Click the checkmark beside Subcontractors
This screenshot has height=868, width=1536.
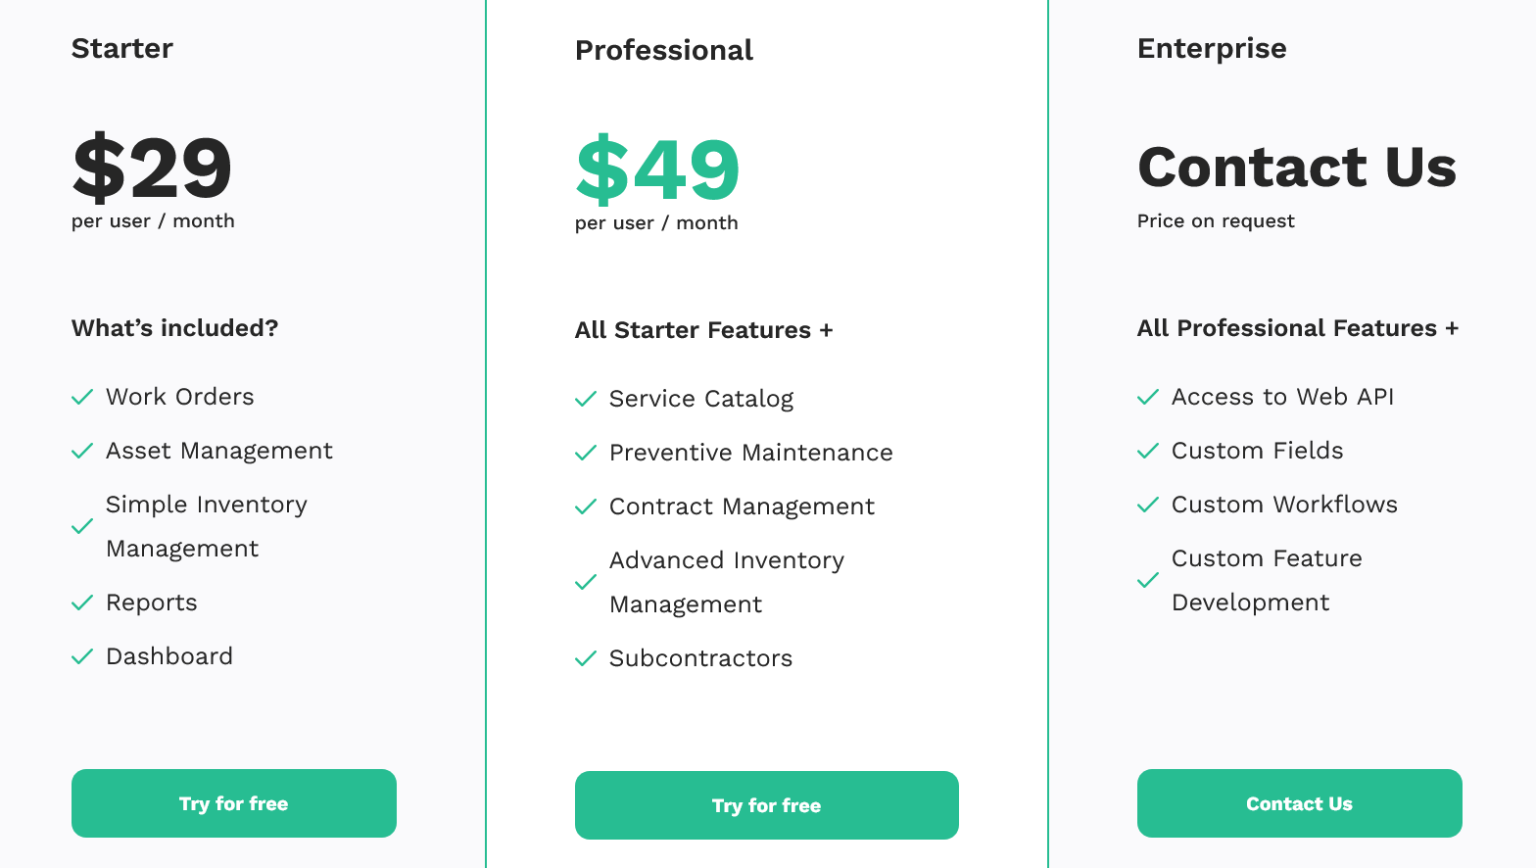586,659
